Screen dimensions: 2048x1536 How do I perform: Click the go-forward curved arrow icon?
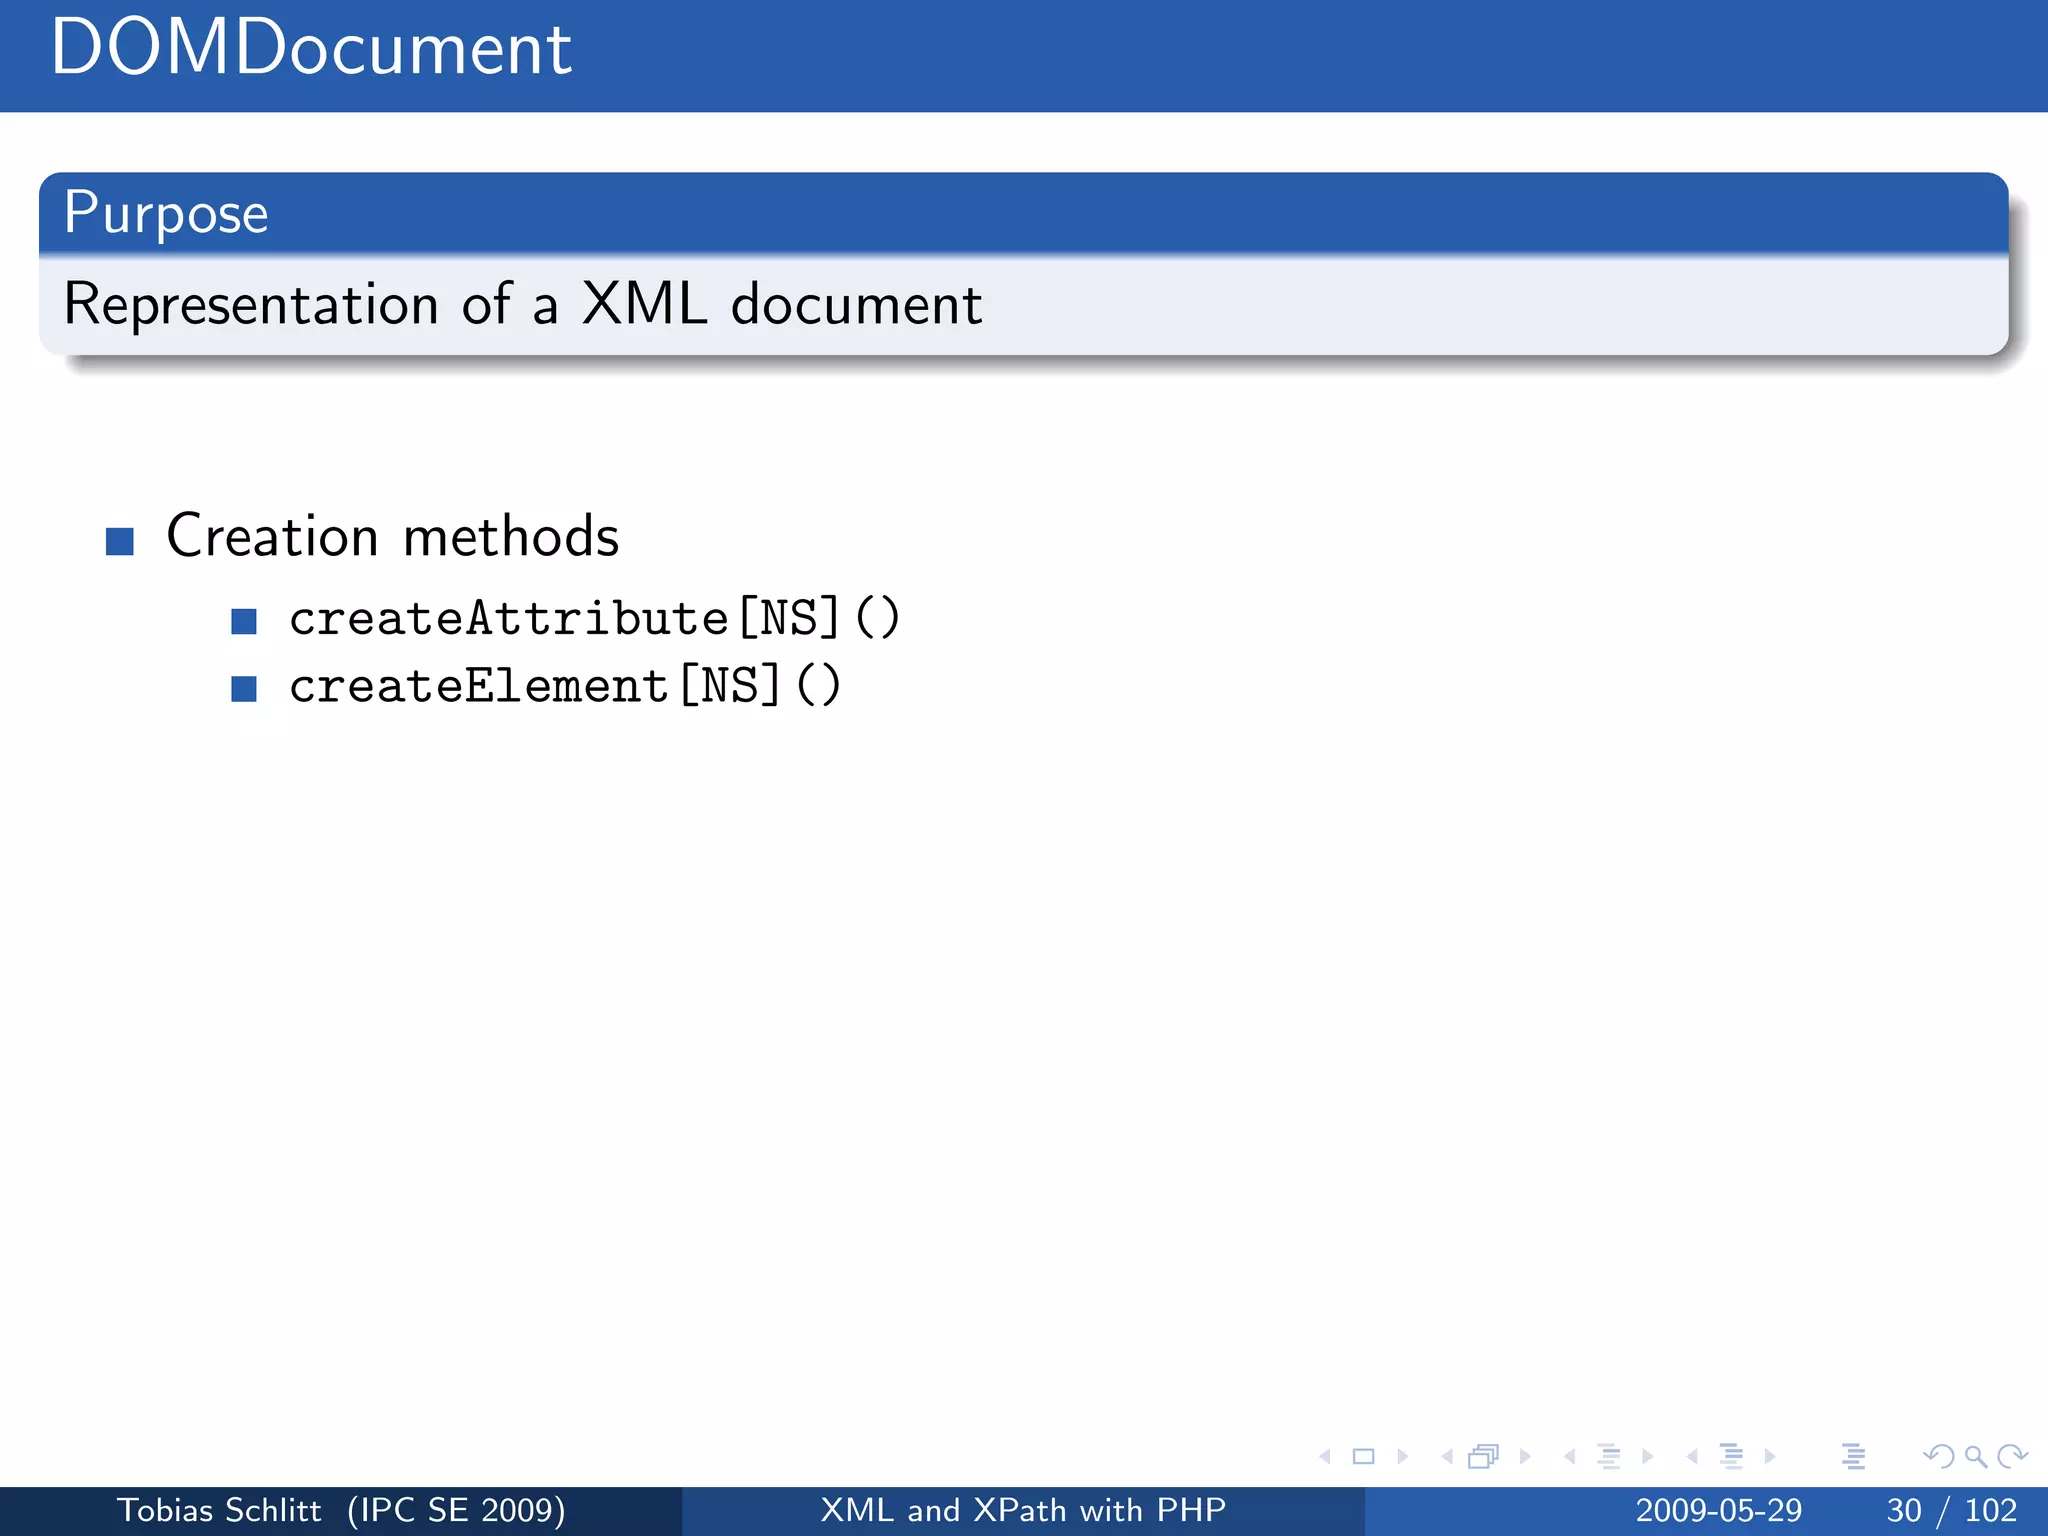[x=2012, y=1457]
